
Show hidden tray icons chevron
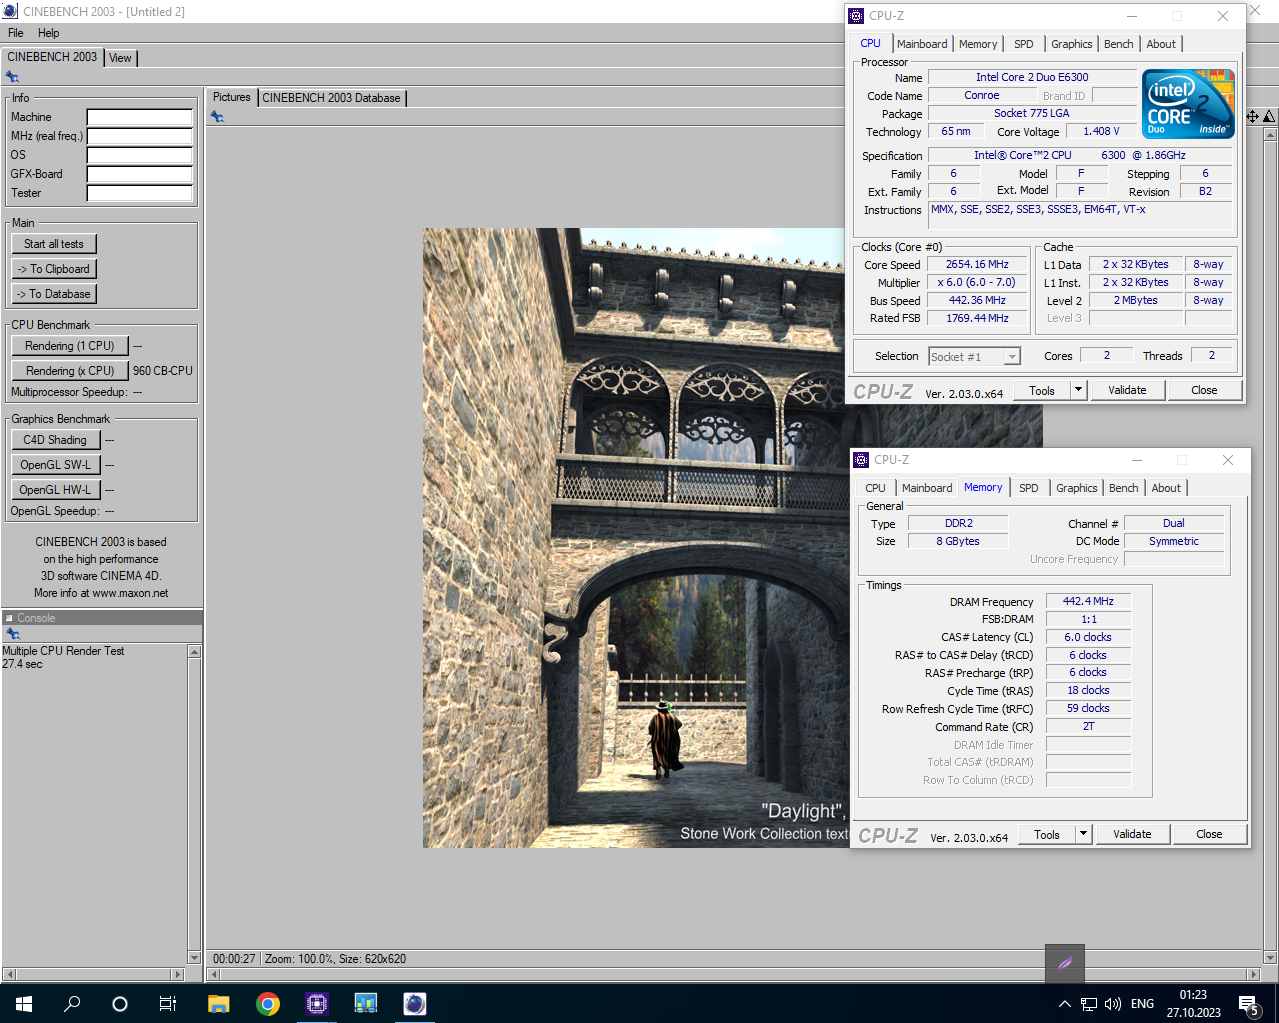[1065, 1003]
